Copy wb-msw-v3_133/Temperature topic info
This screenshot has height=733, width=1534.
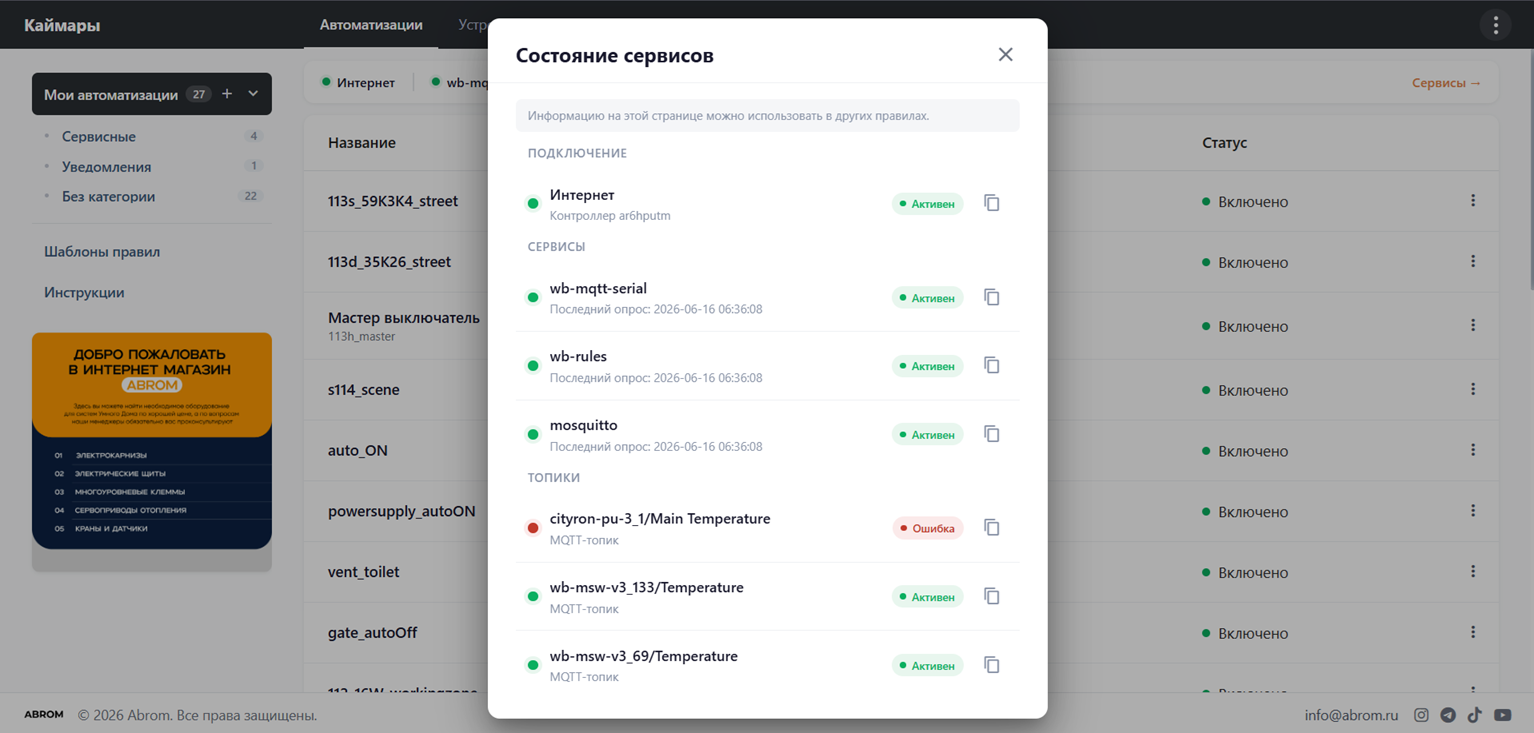click(x=991, y=596)
